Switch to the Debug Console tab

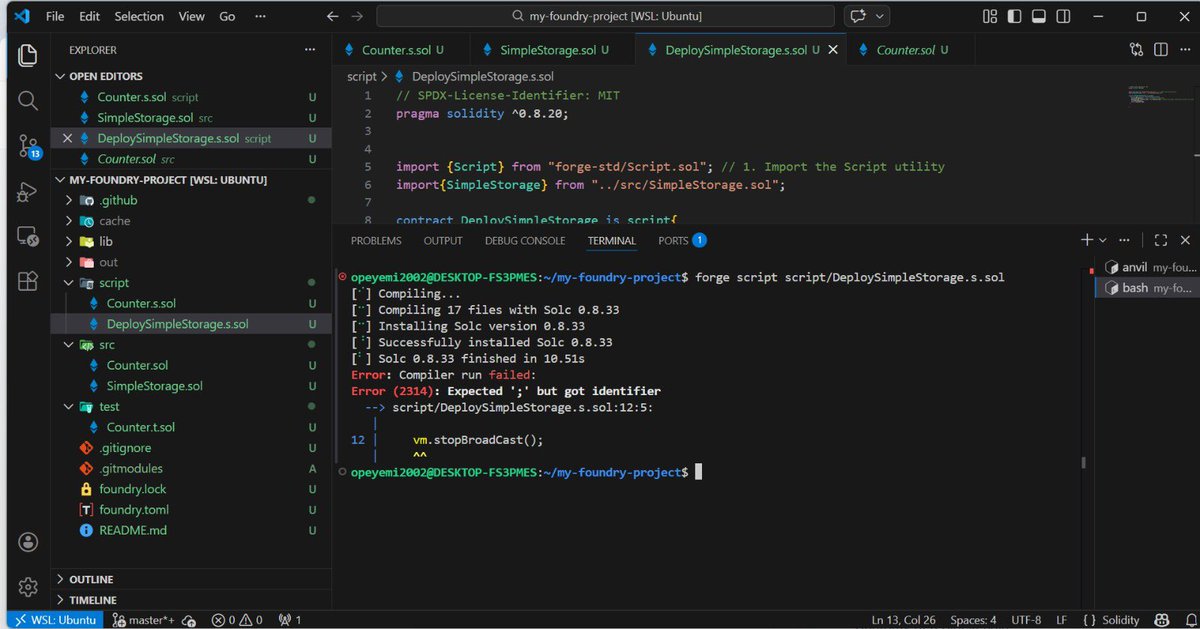[x=525, y=241]
